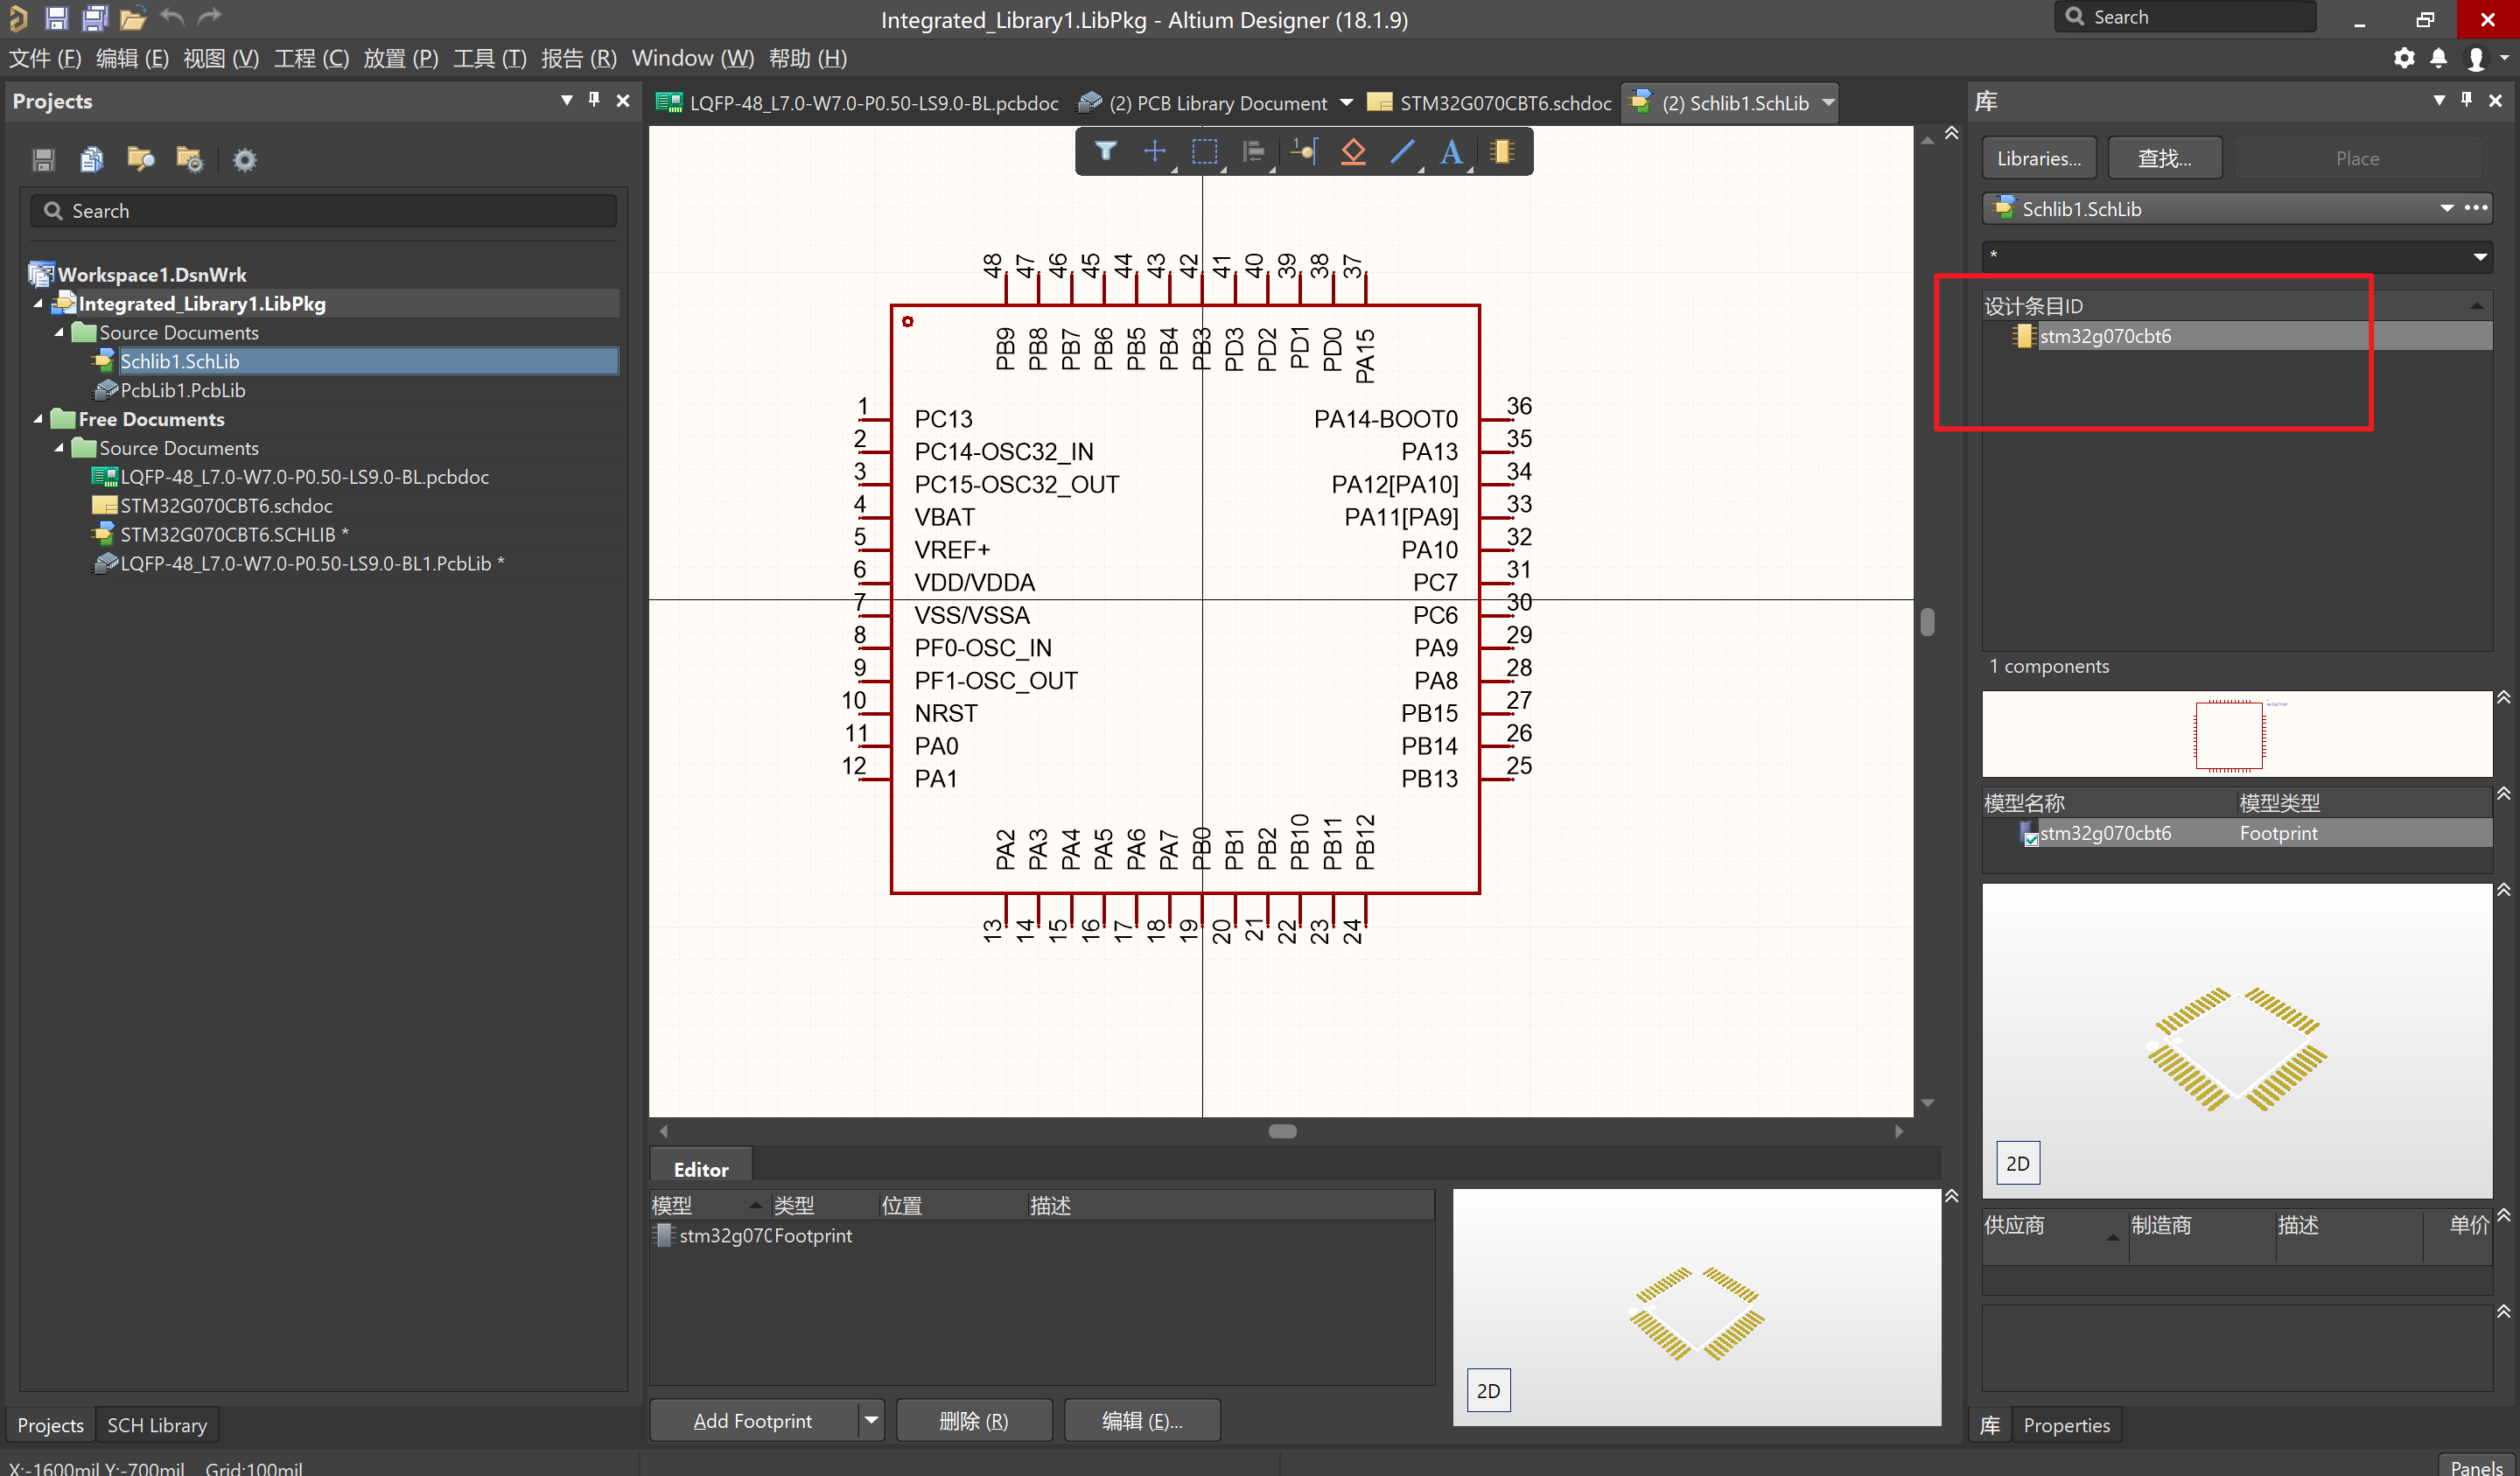Click the symbol preview thumbnail in the 库 panel
The width and height of the screenshot is (2520, 1476).
[x=2236, y=734]
